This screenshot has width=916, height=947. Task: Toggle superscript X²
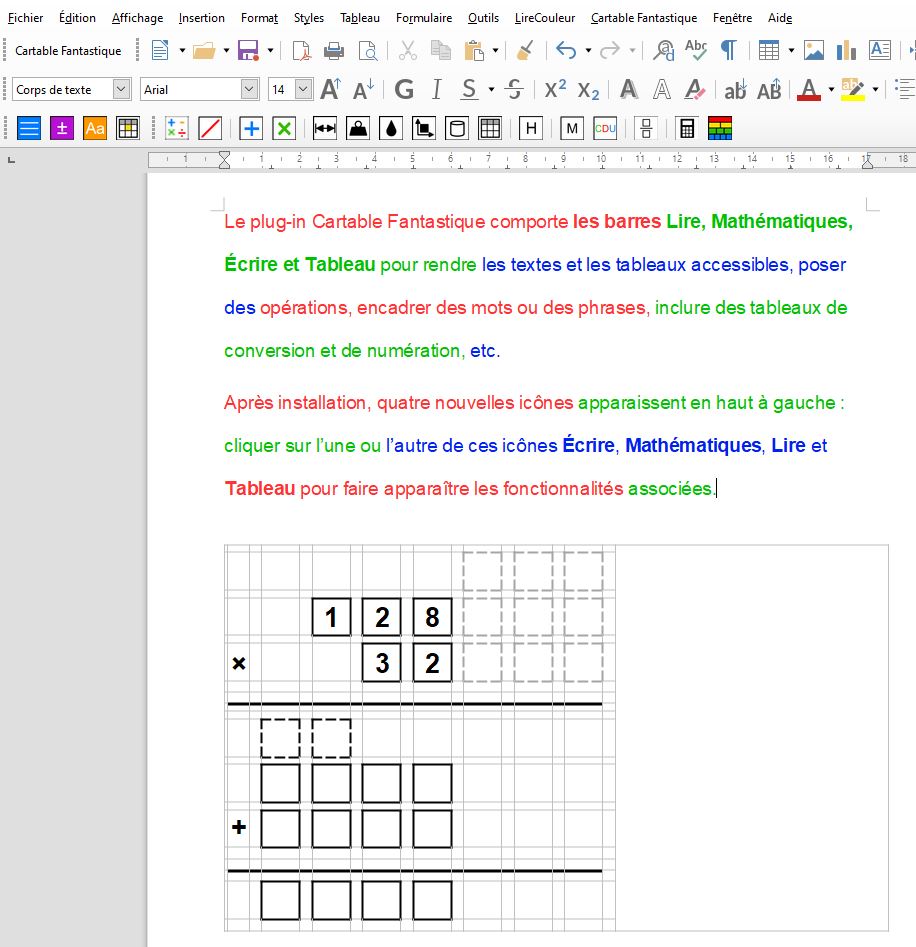pyautogui.click(x=555, y=89)
